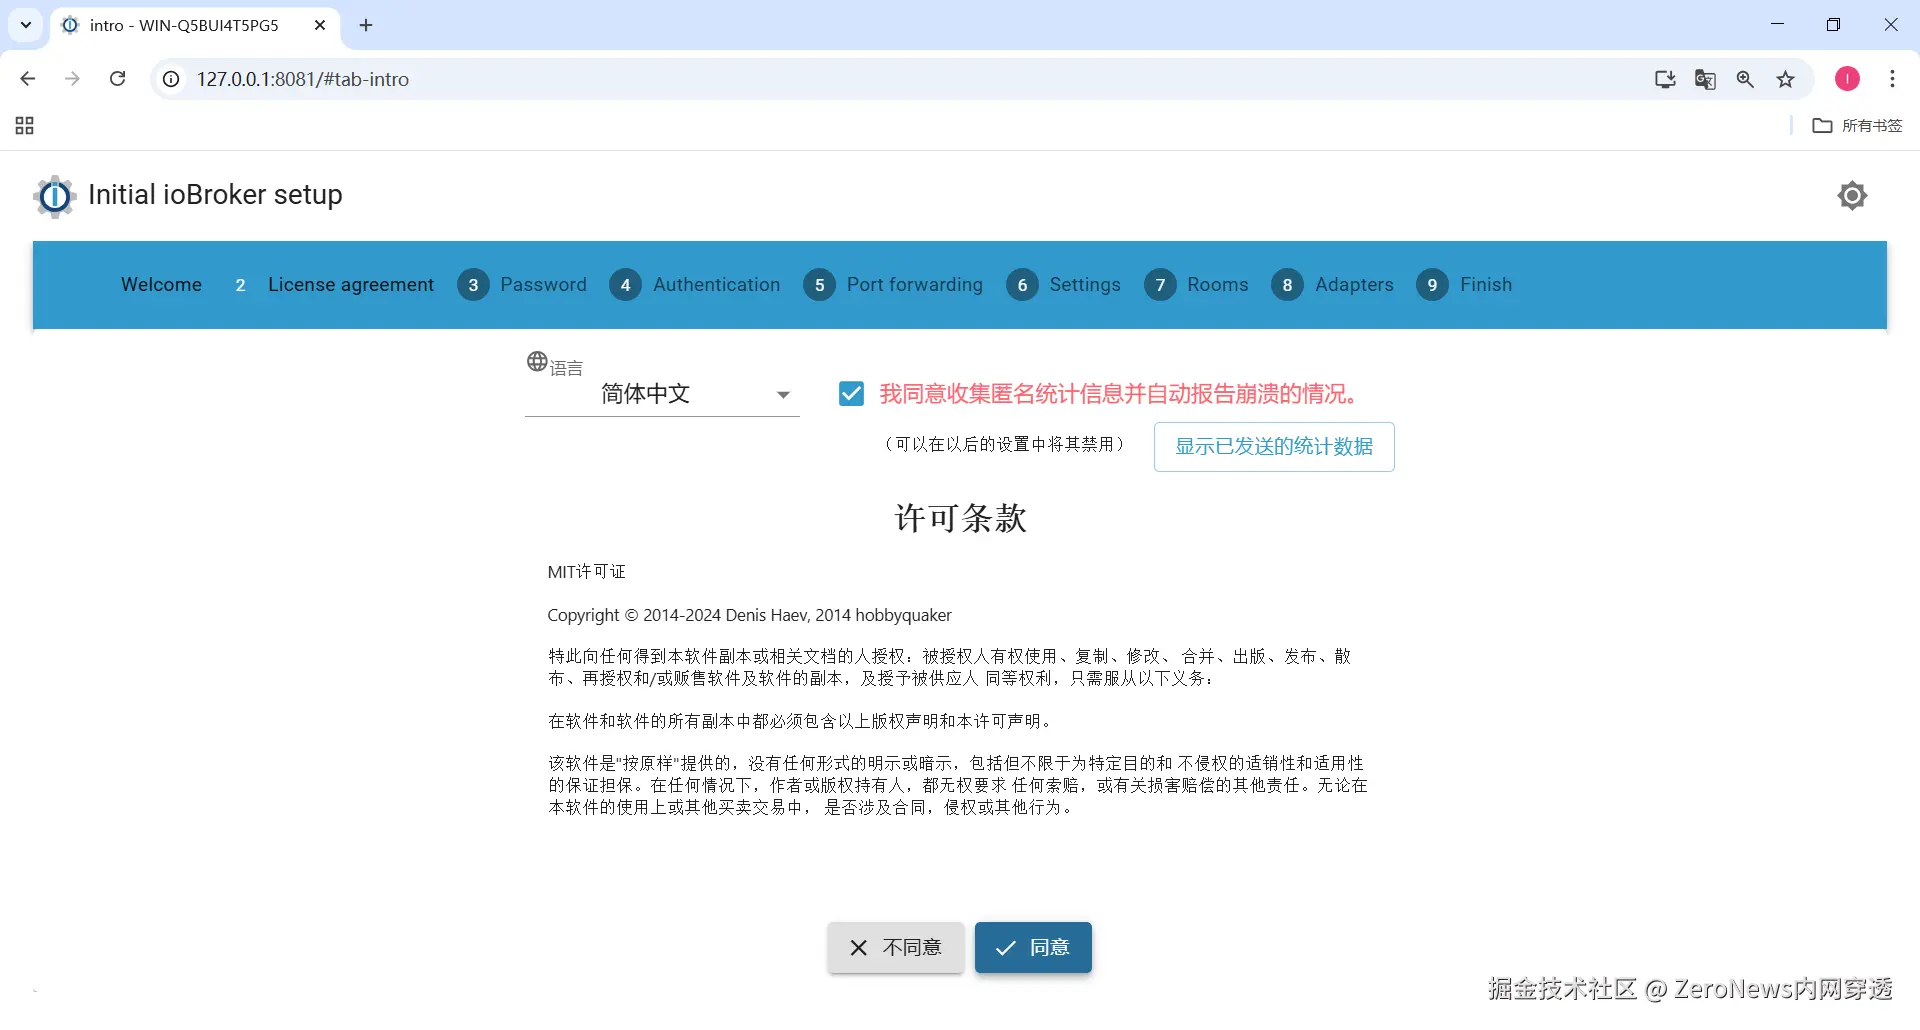Viewport: 1920px width, 1030px height.
Task: Click the 显示已发送的统计数据 button
Action: pyautogui.click(x=1274, y=447)
